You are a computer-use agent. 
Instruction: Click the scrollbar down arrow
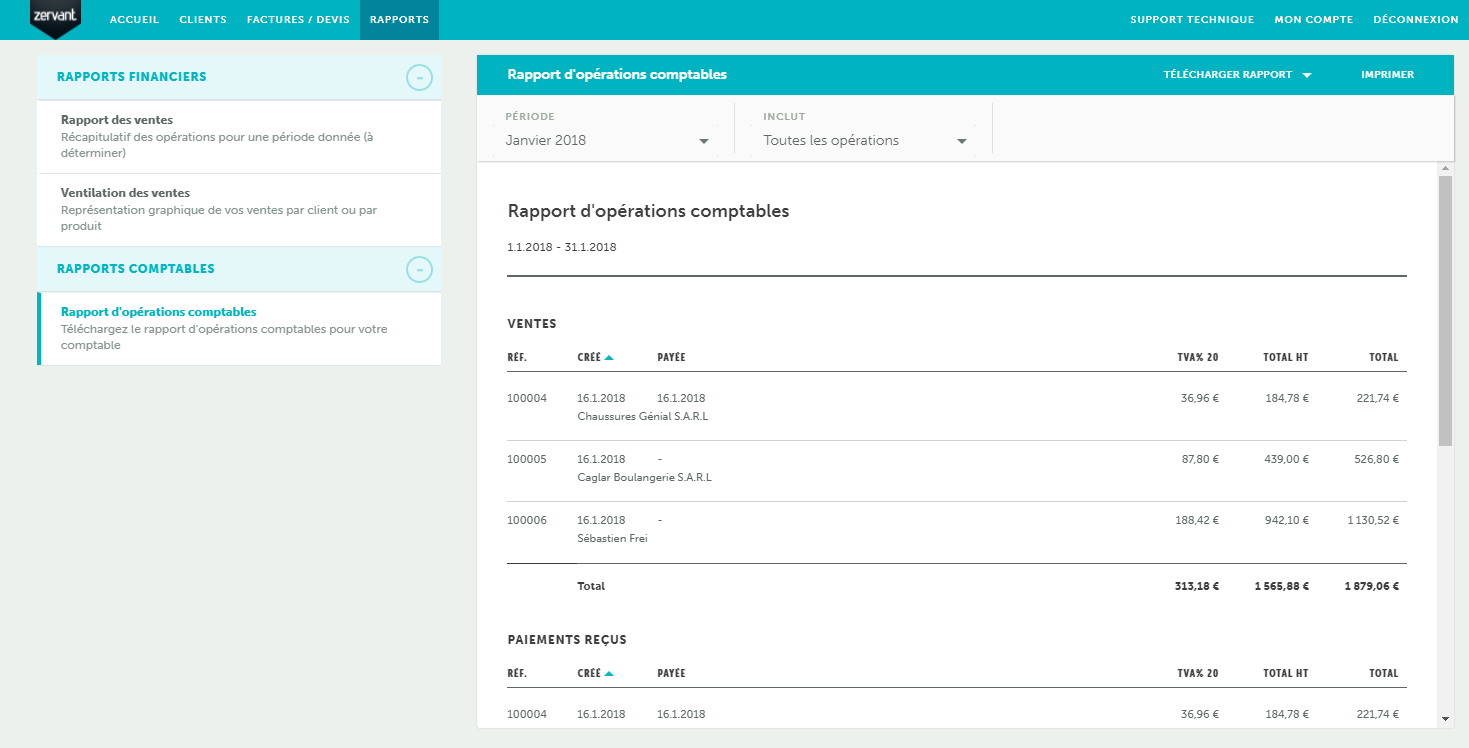(x=1445, y=719)
